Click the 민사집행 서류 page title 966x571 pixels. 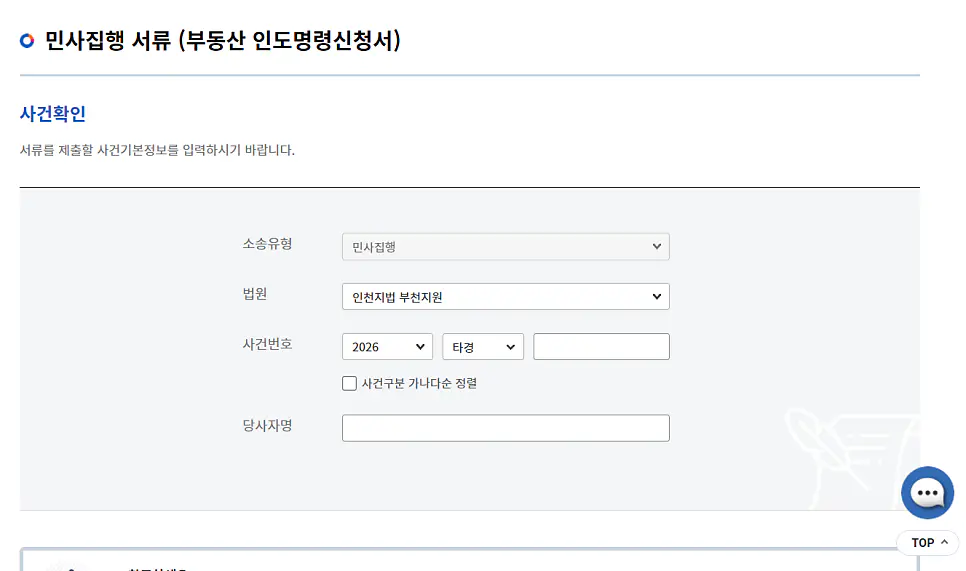pyautogui.click(x=223, y=41)
